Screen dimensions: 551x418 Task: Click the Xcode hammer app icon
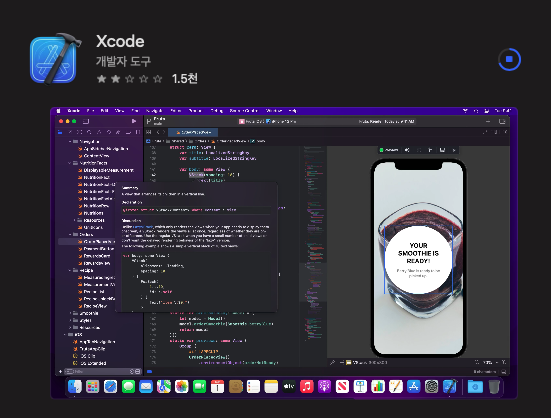[x=55, y=59]
